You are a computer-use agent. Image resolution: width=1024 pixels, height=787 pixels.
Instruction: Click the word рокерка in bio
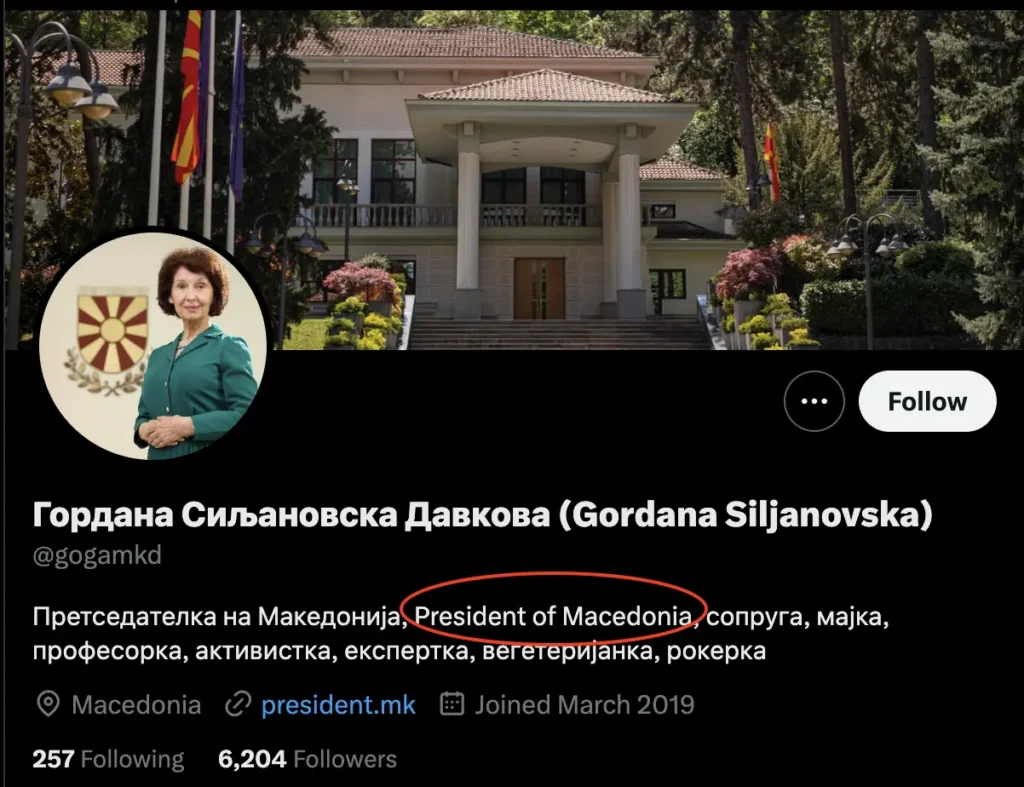[716, 651]
